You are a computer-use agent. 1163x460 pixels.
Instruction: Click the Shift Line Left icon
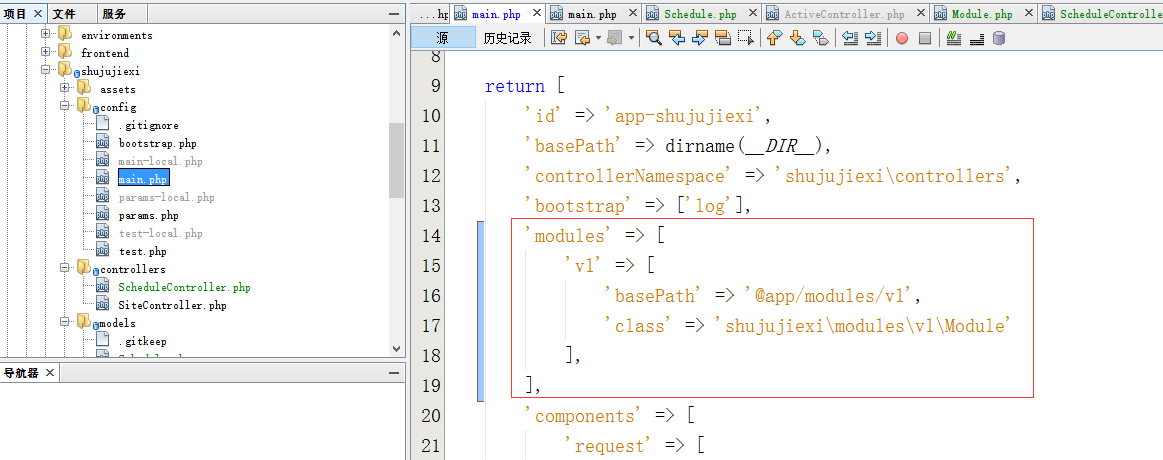click(849, 38)
